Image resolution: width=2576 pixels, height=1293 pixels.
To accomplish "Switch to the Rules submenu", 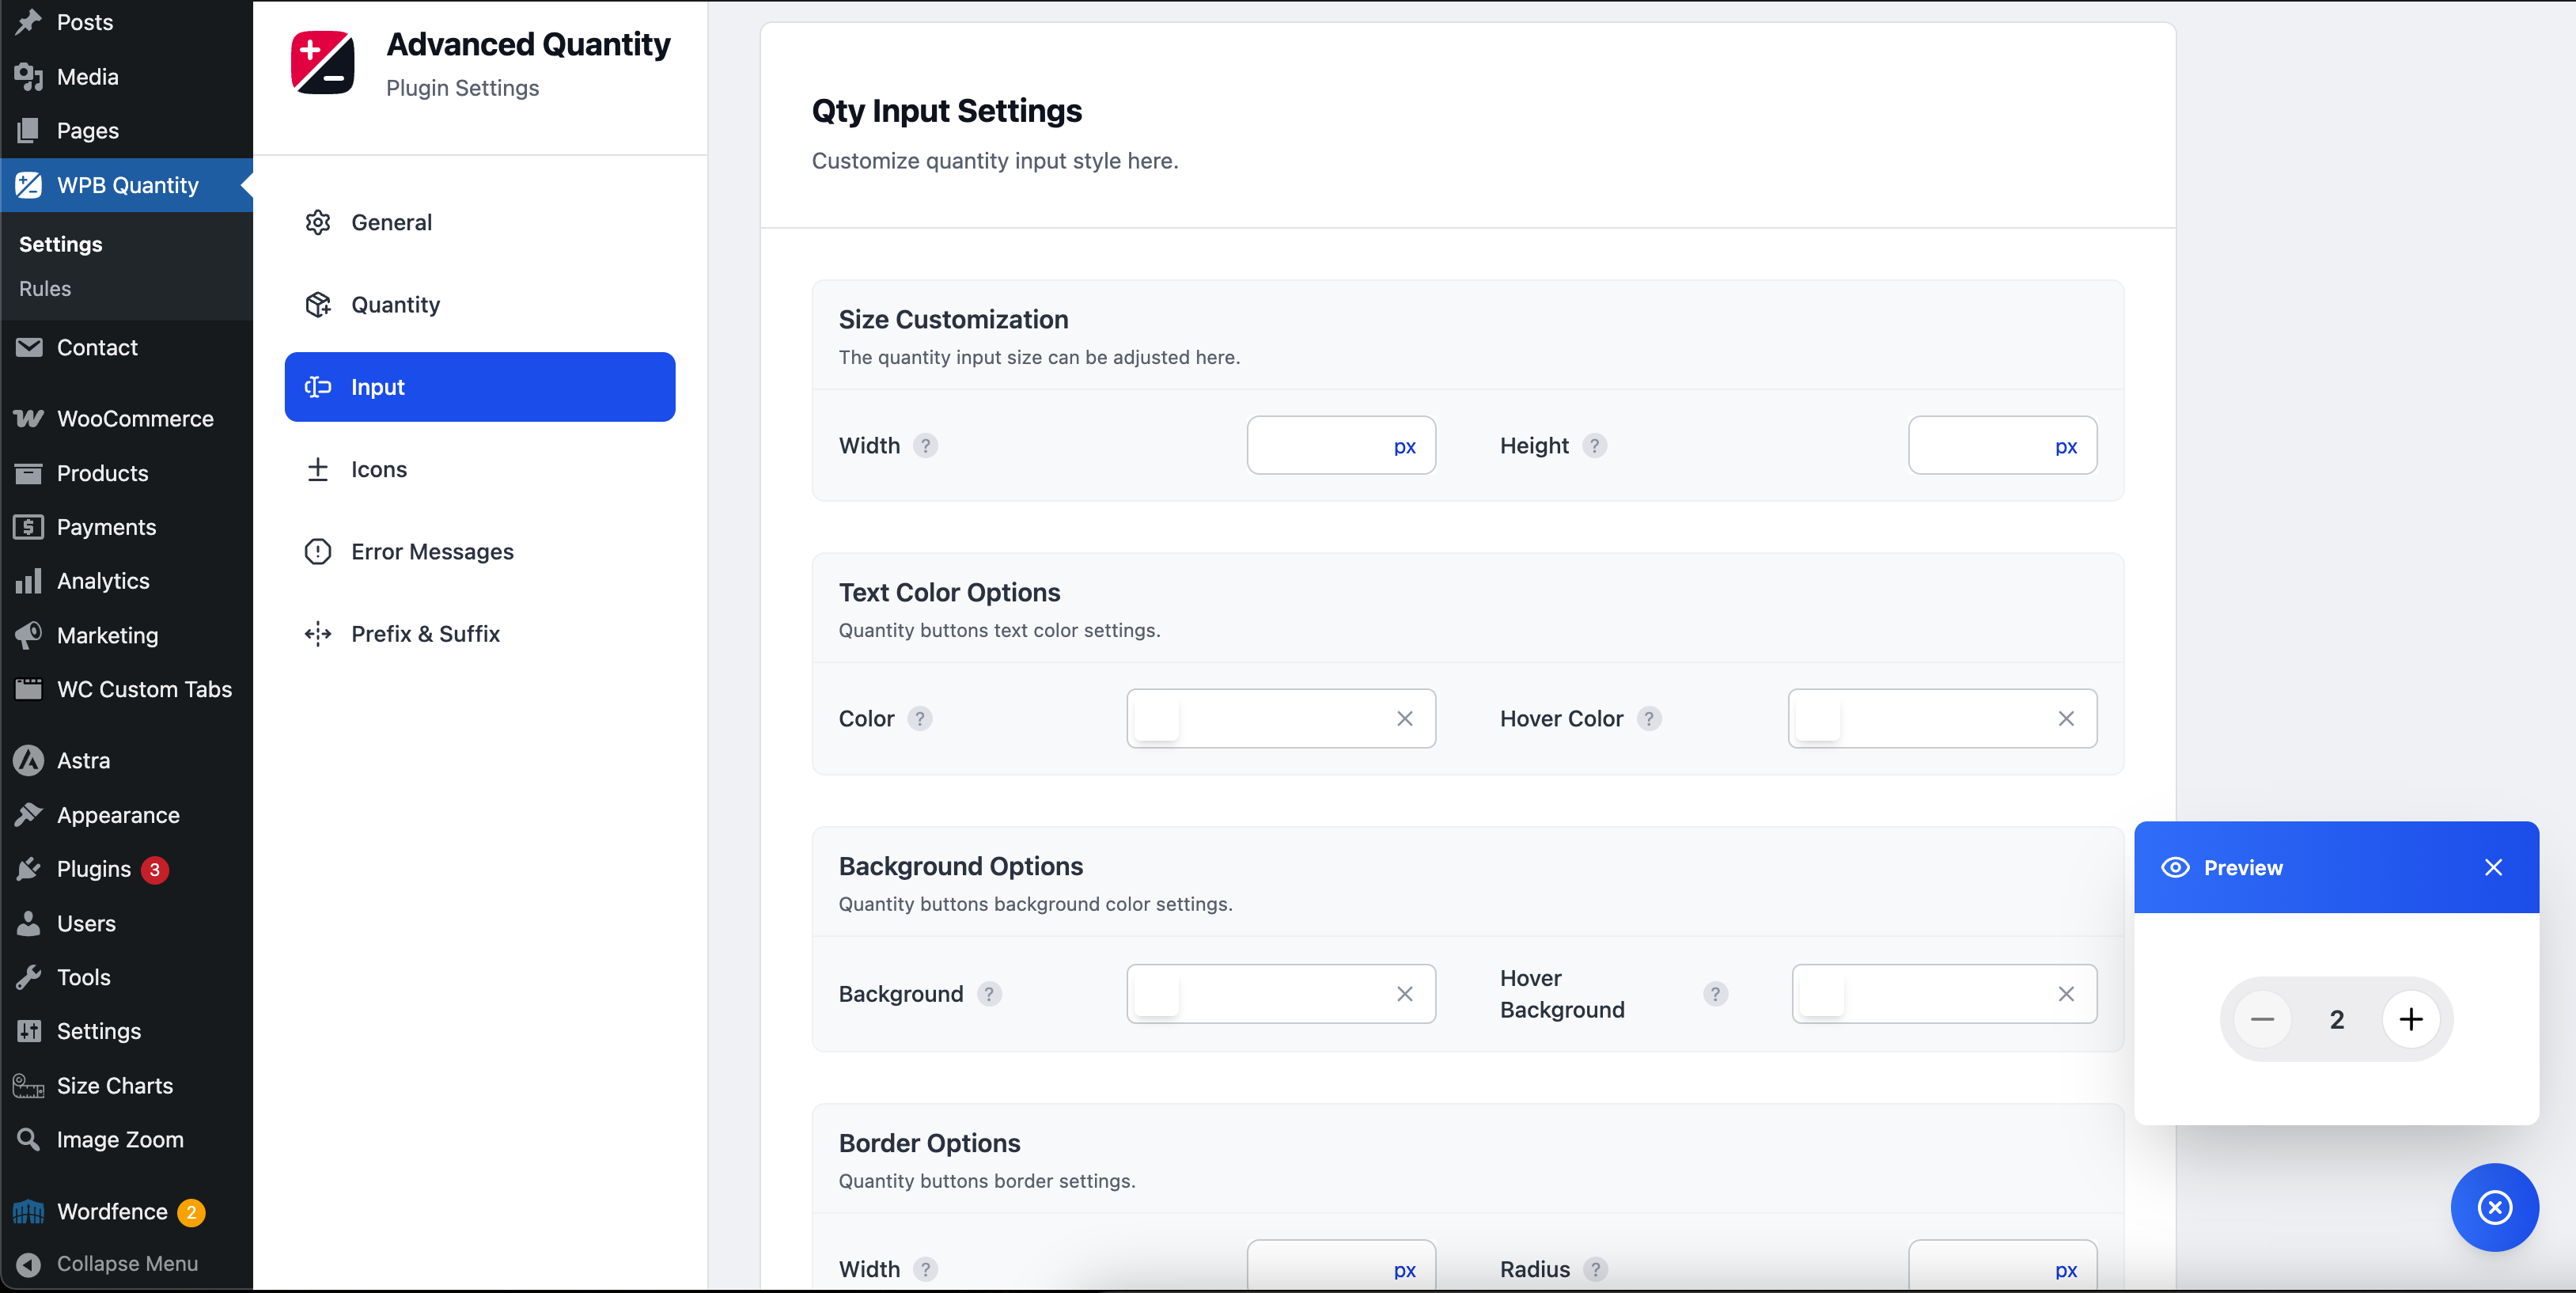I will coord(45,288).
